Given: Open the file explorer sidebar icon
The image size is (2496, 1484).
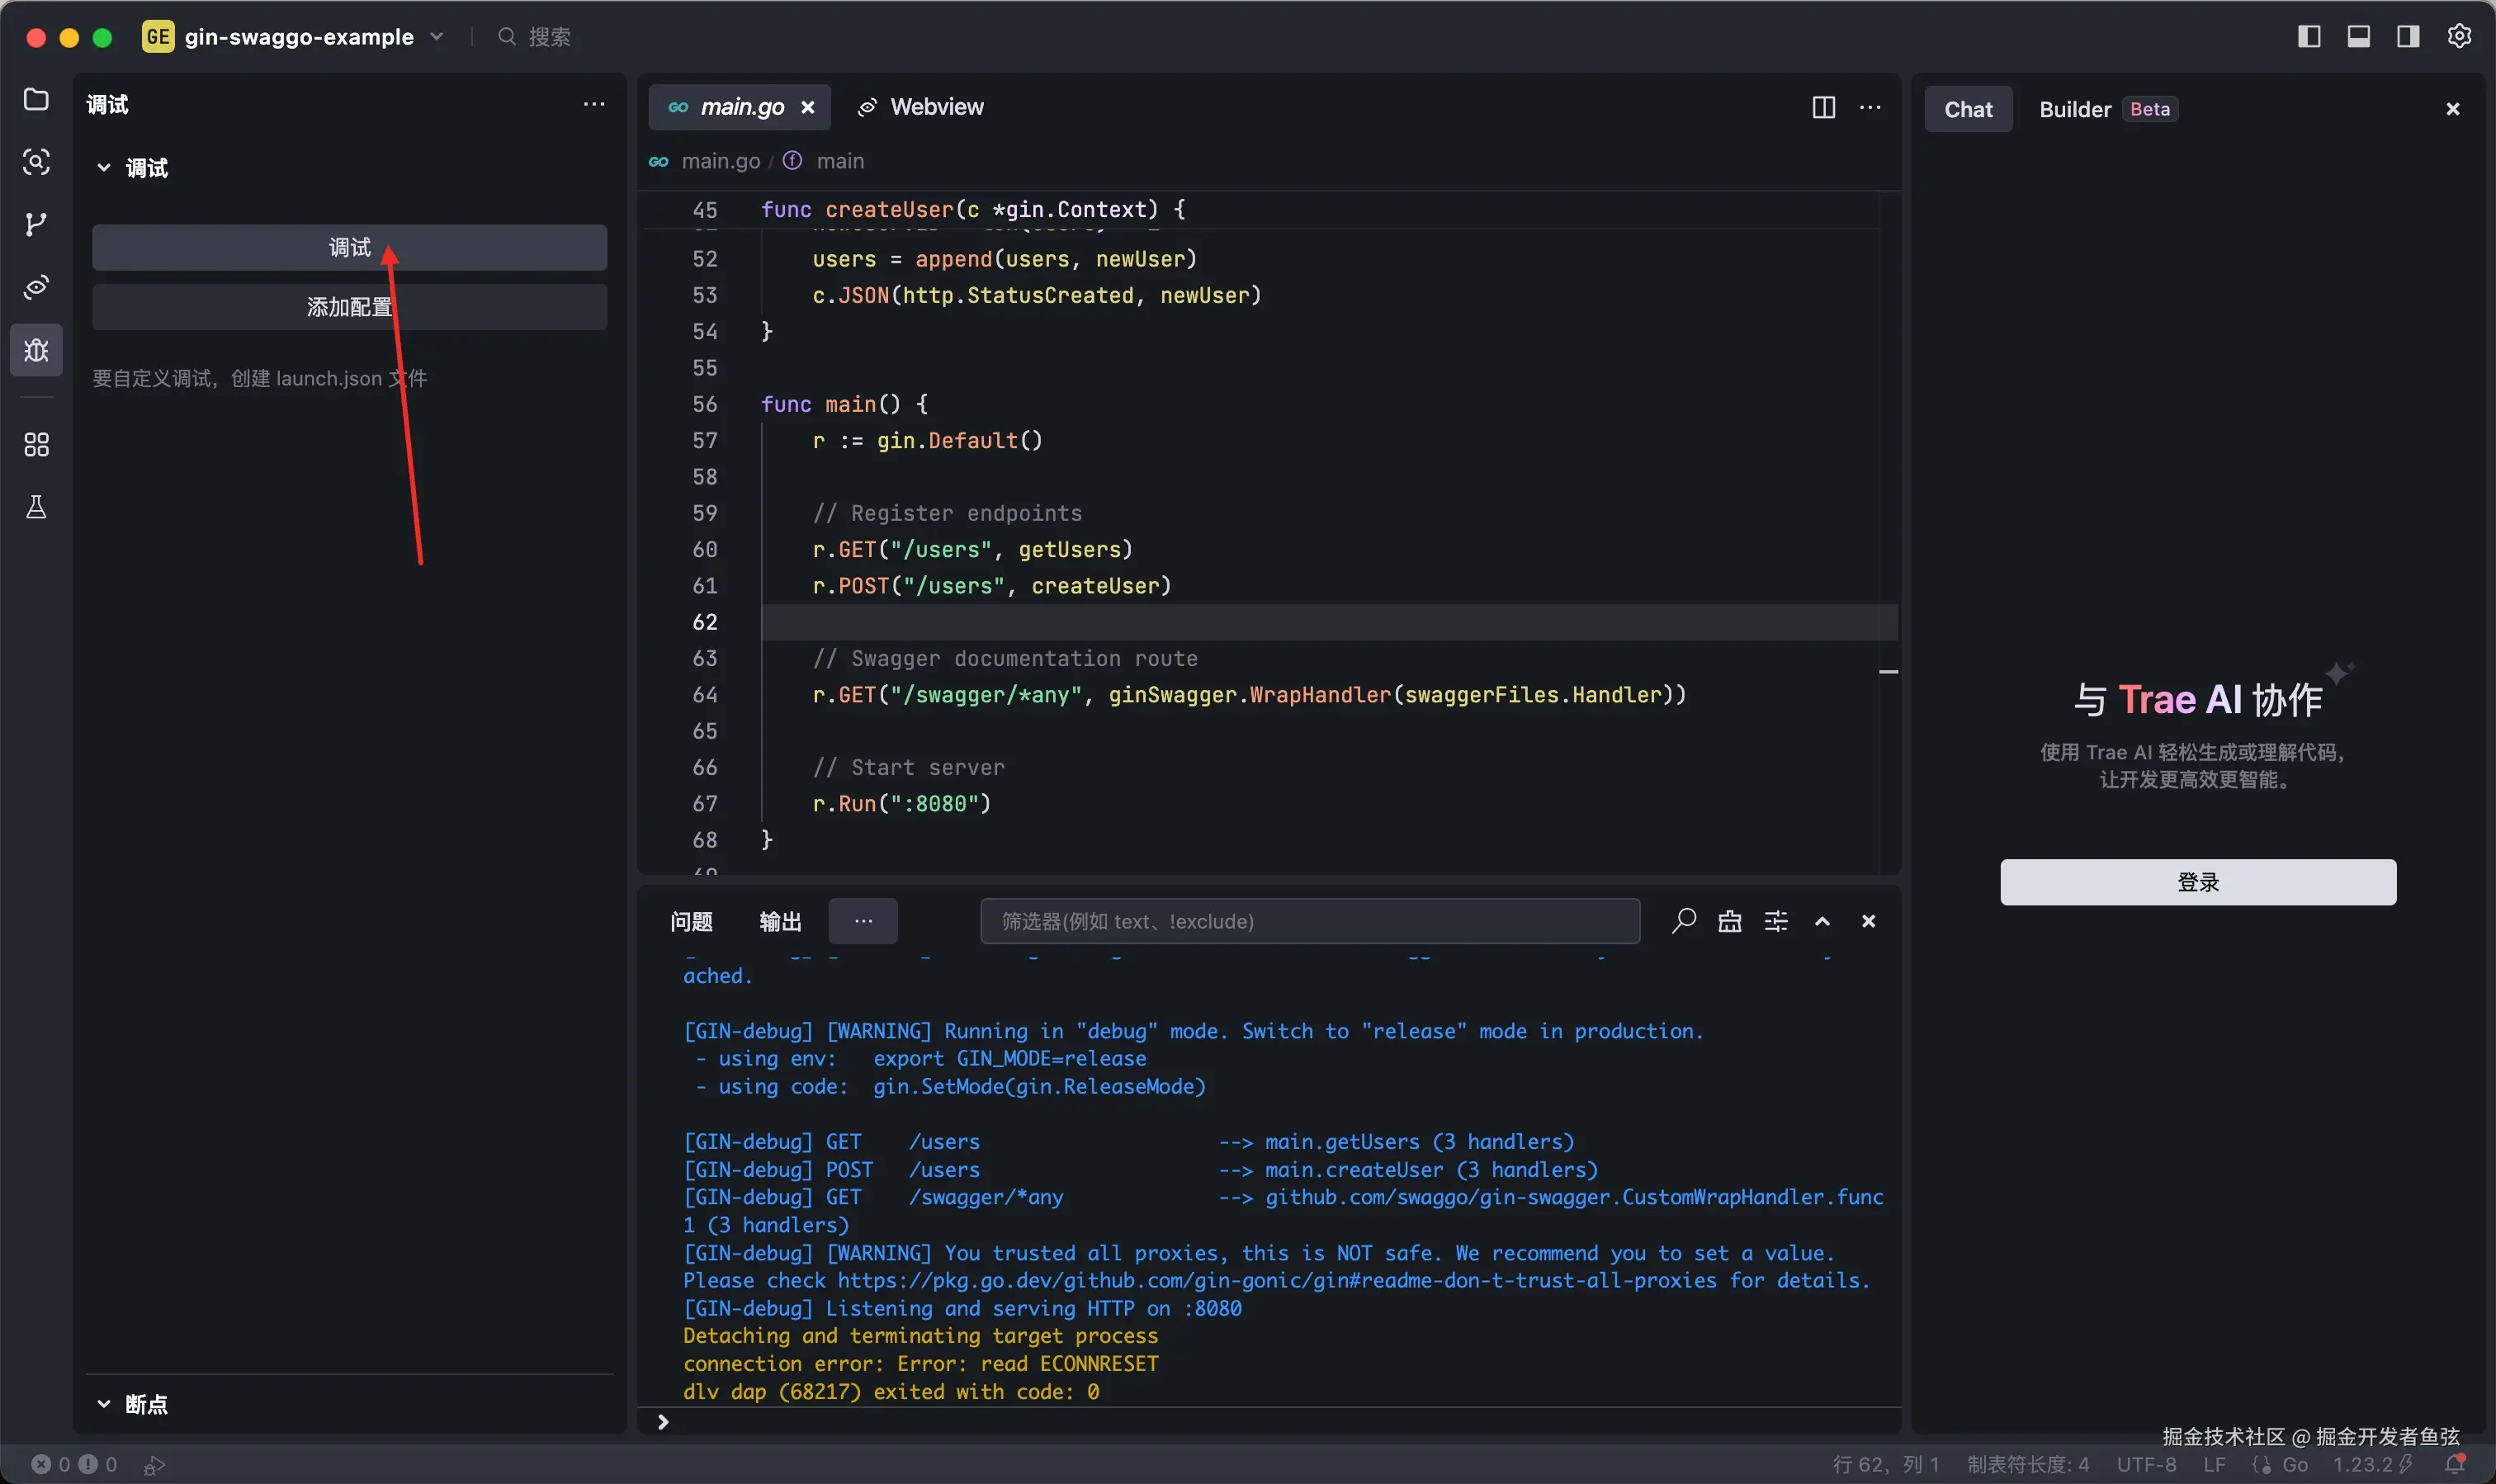Looking at the screenshot, I should (36, 100).
